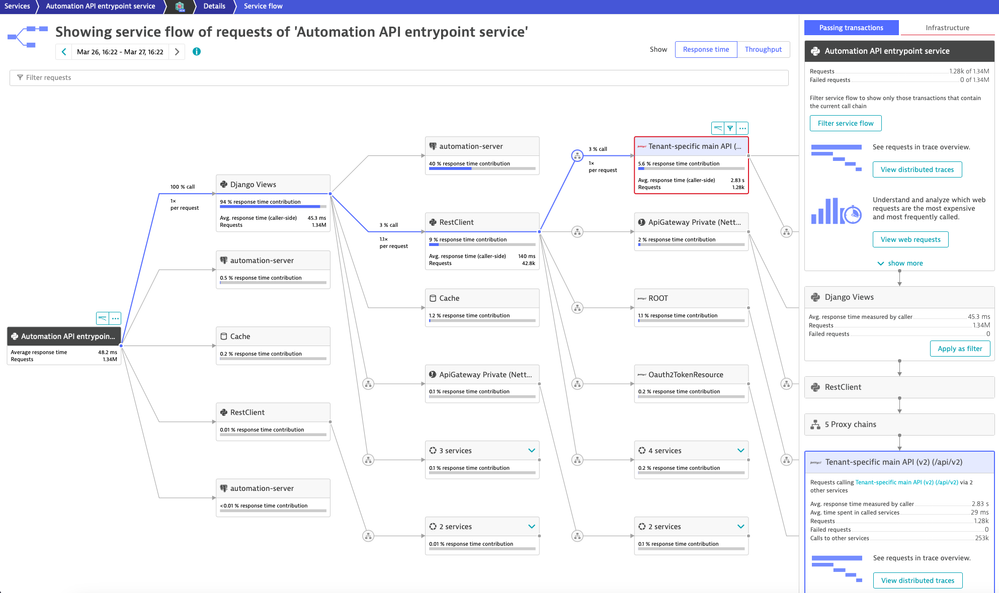
Task: Click the service flow icon above Tenant-specific main API
Action: click(718, 128)
